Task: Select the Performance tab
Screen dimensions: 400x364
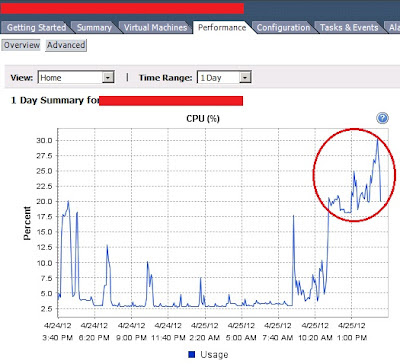Action: (x=222, y=27)
